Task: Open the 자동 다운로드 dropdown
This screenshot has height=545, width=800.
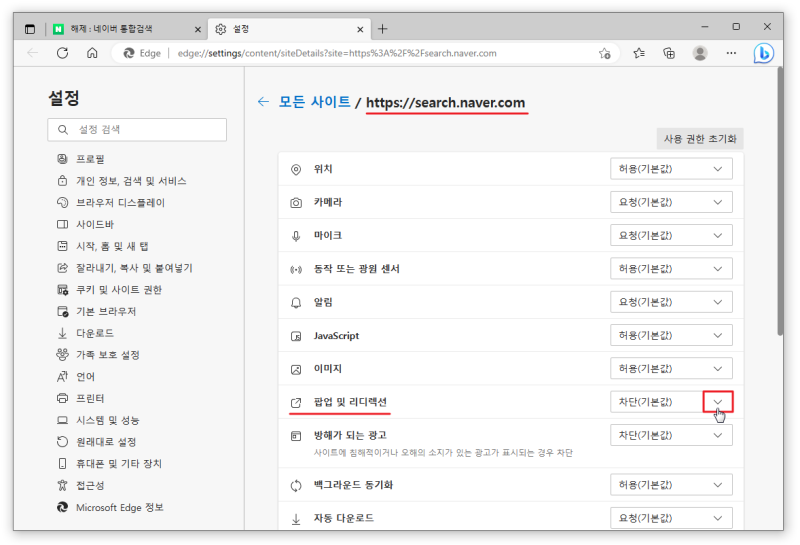Action: coord(671,518)
